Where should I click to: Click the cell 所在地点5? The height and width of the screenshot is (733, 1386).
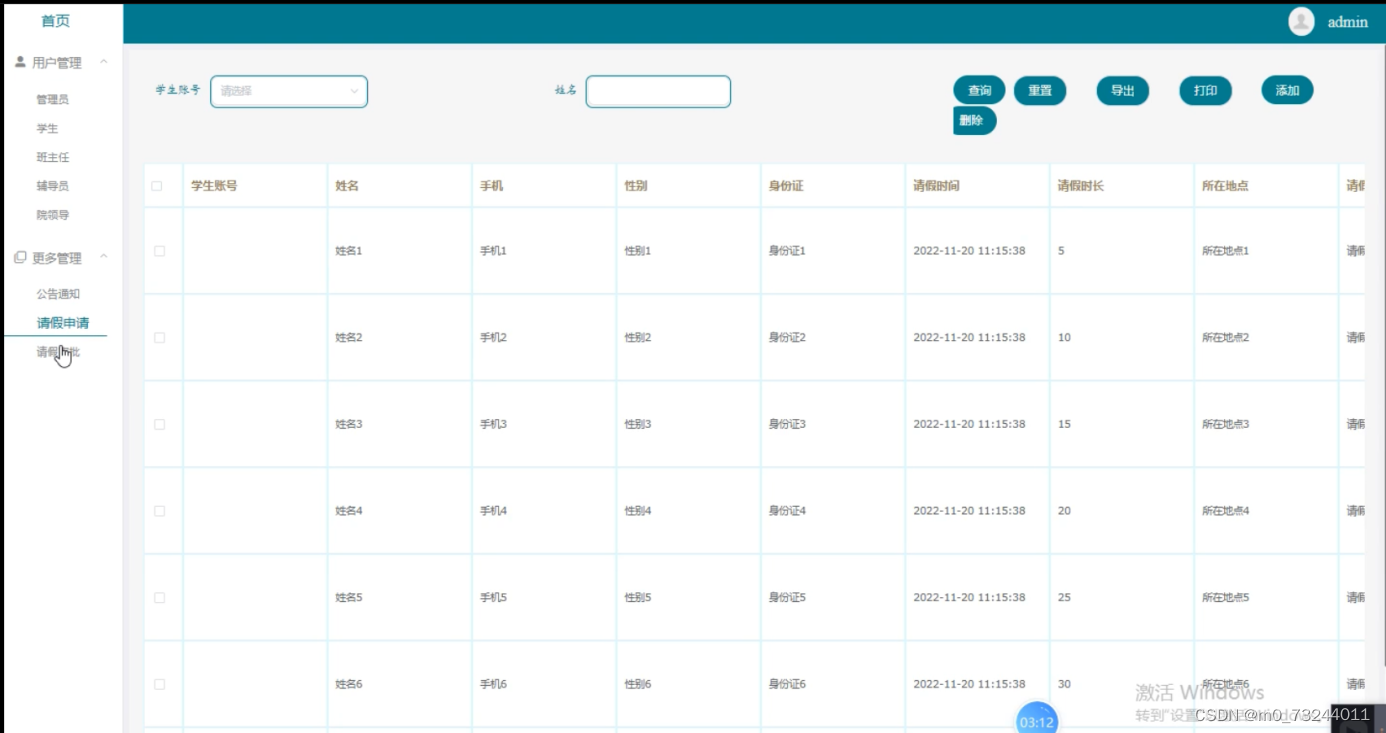click(1226, 597)
